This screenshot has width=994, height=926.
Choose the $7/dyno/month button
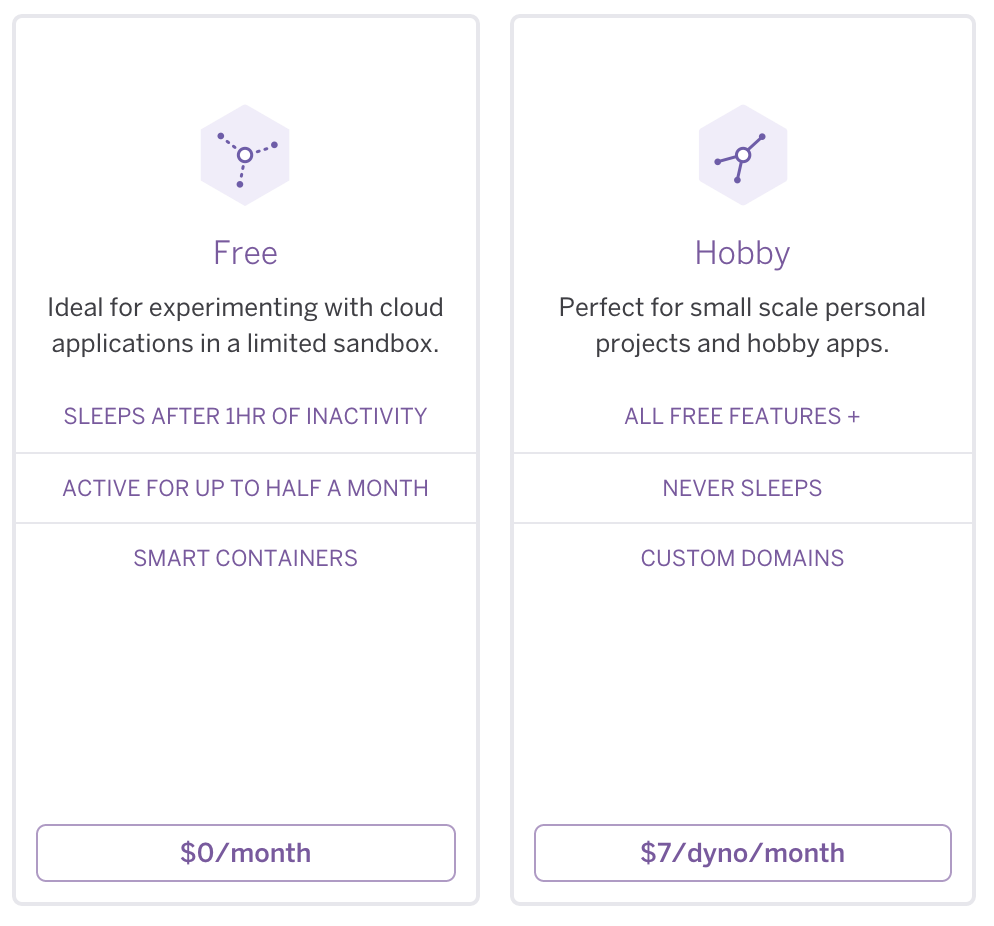click(x=742, y=853)
